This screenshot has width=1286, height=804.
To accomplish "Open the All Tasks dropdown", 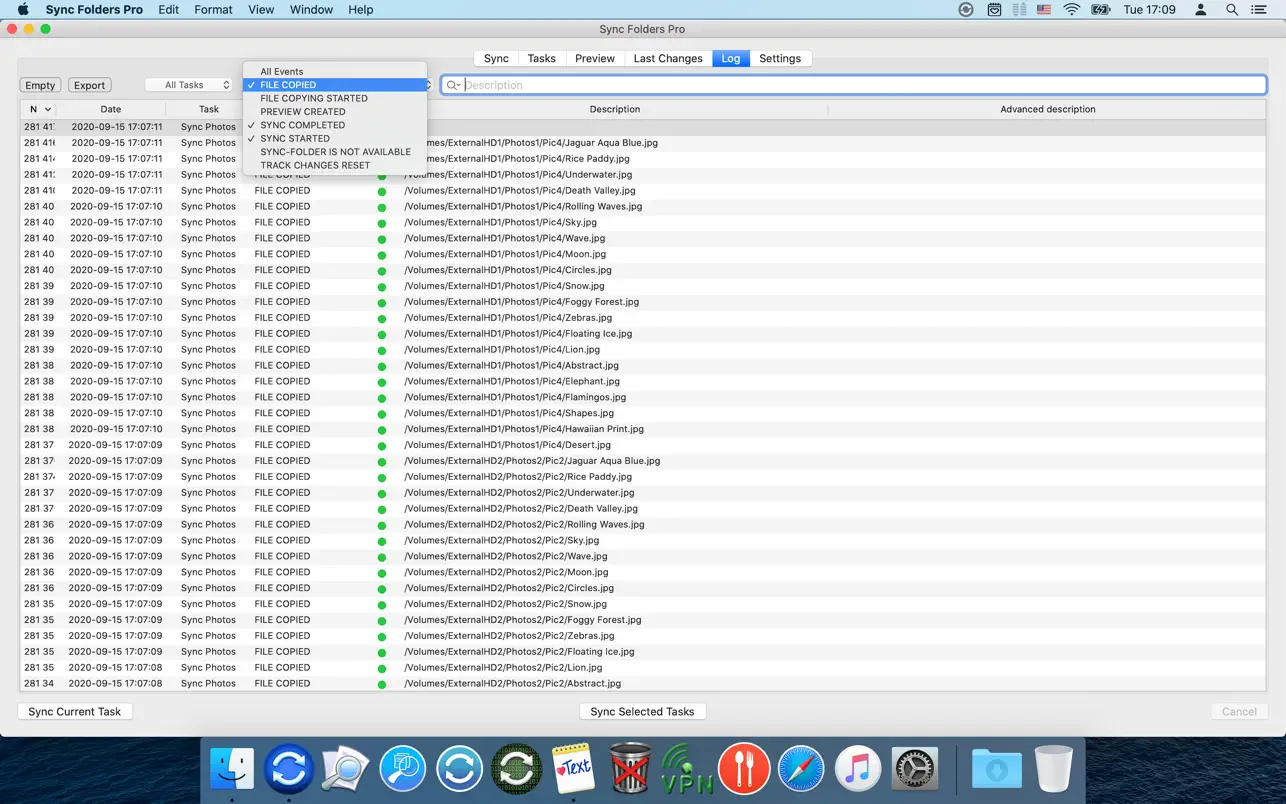I will click(x=190, y=86).
